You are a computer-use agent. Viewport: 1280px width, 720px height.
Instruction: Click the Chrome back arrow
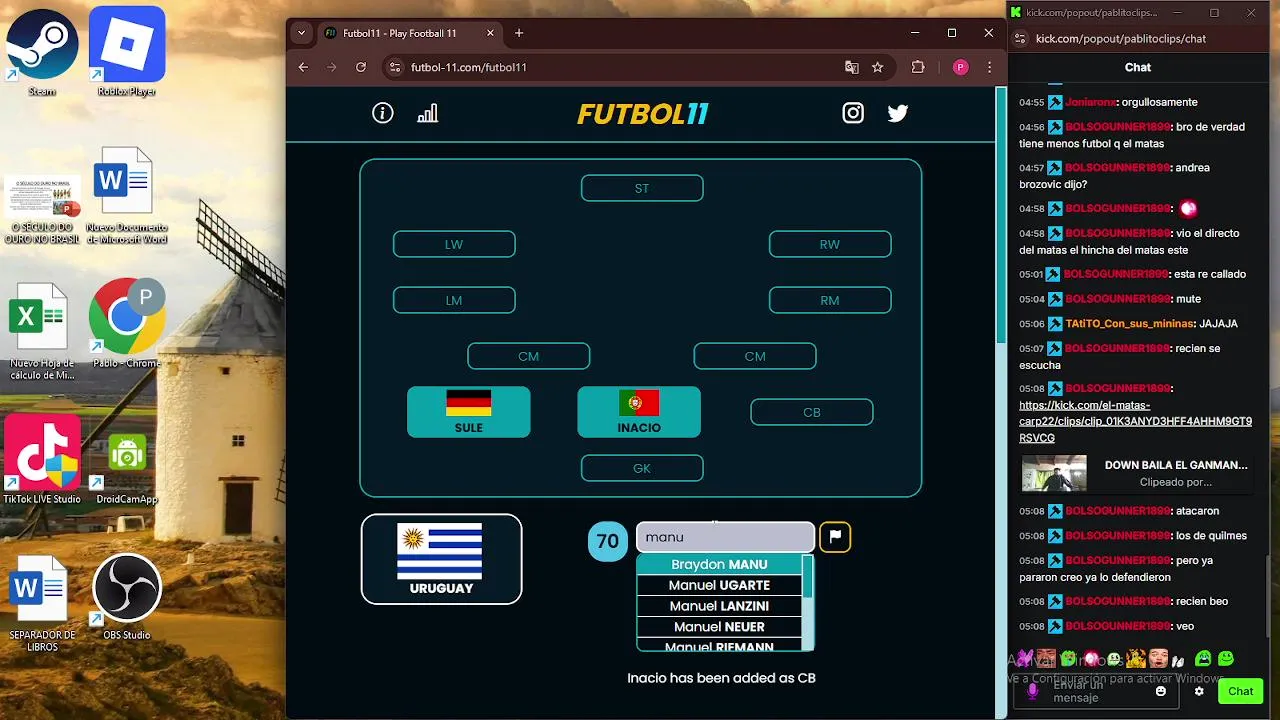[x=304, y=67]
